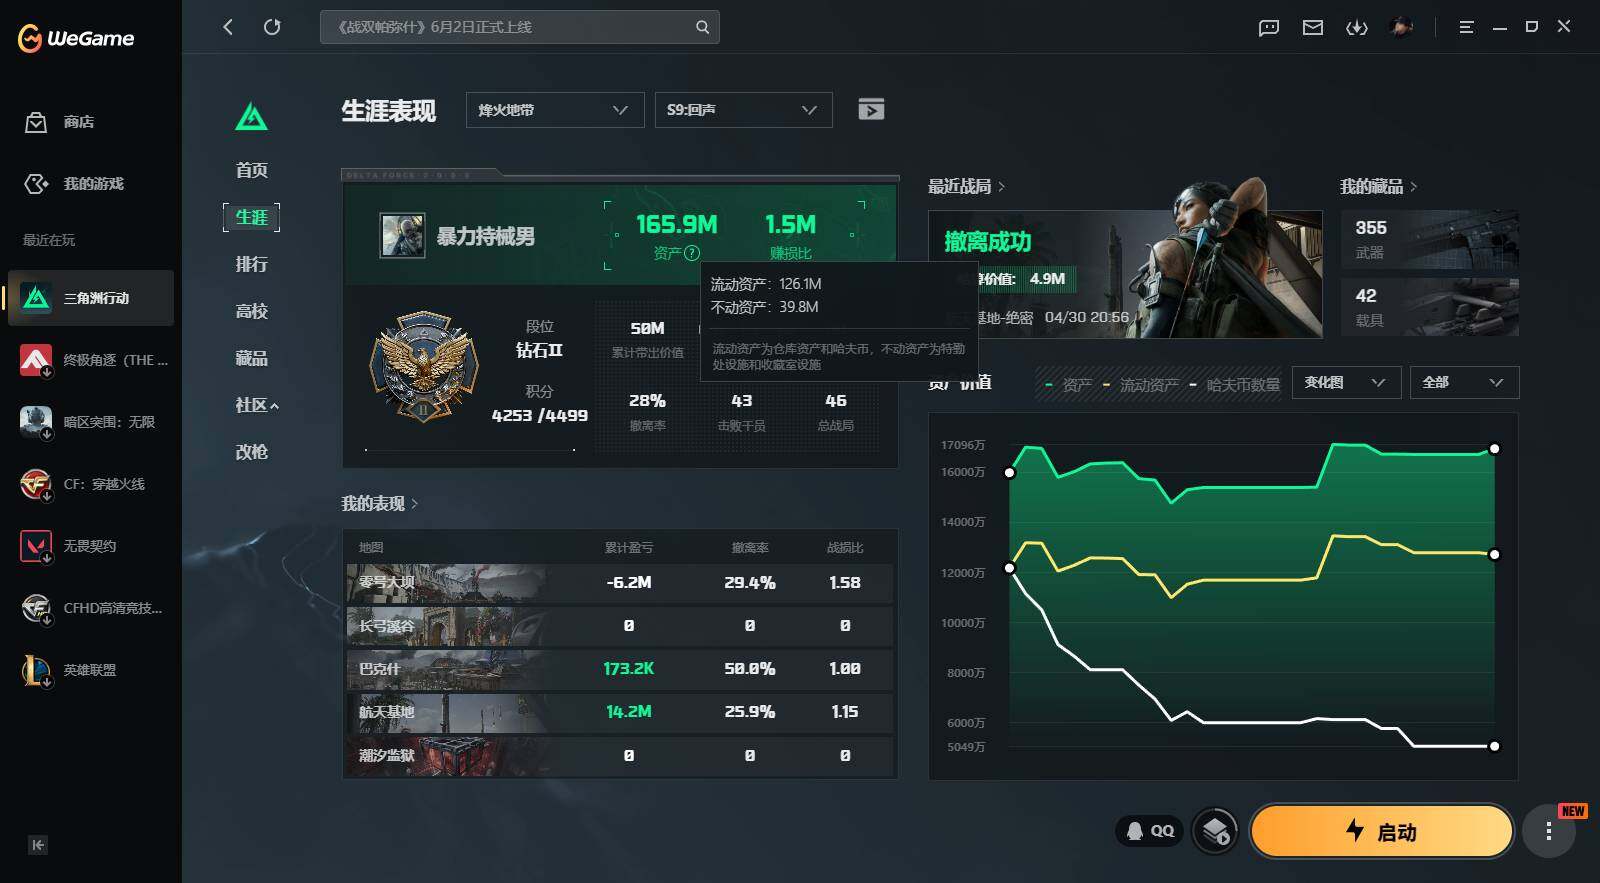This screenshot has height=883, width=1600.
Task: Click the 资产 question mark help icon
Action: coord(692,253)
